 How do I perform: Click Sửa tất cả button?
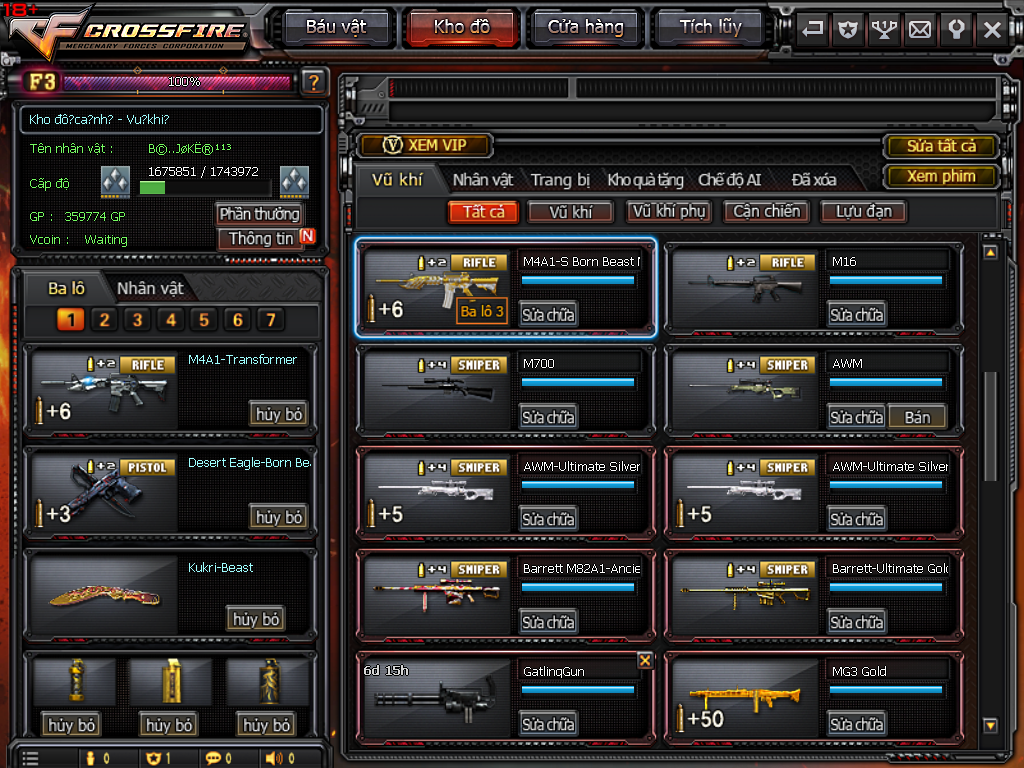(941, 146)
